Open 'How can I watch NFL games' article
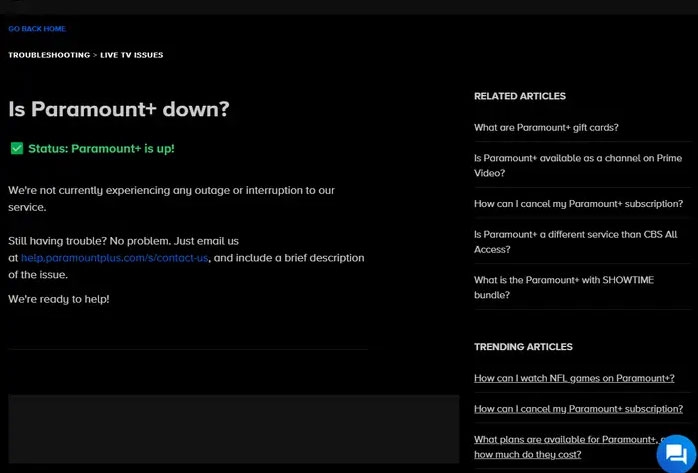This screenshot has width=698, height=473. [574, 378]
